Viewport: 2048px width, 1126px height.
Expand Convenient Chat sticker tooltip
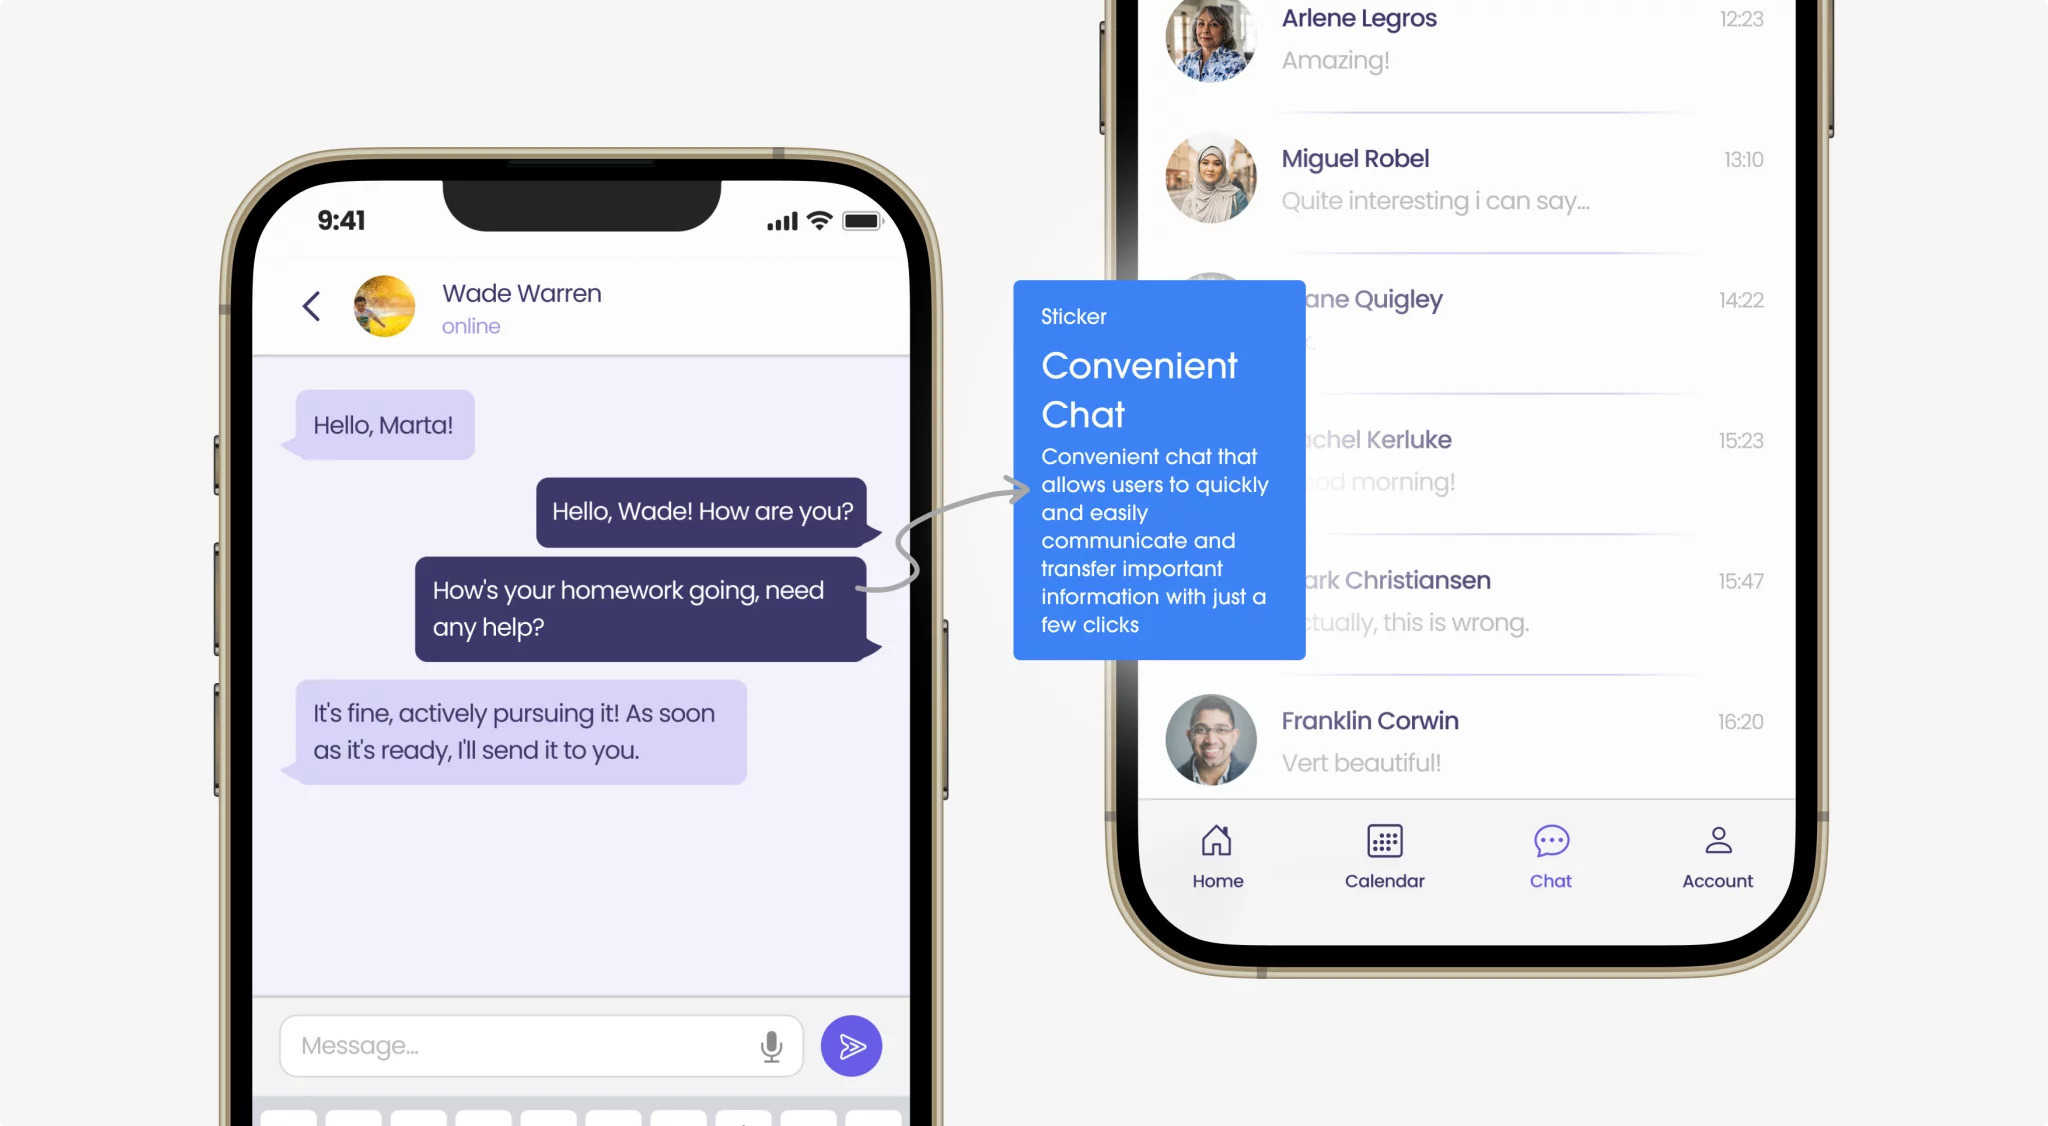[x=1159, y=469]
